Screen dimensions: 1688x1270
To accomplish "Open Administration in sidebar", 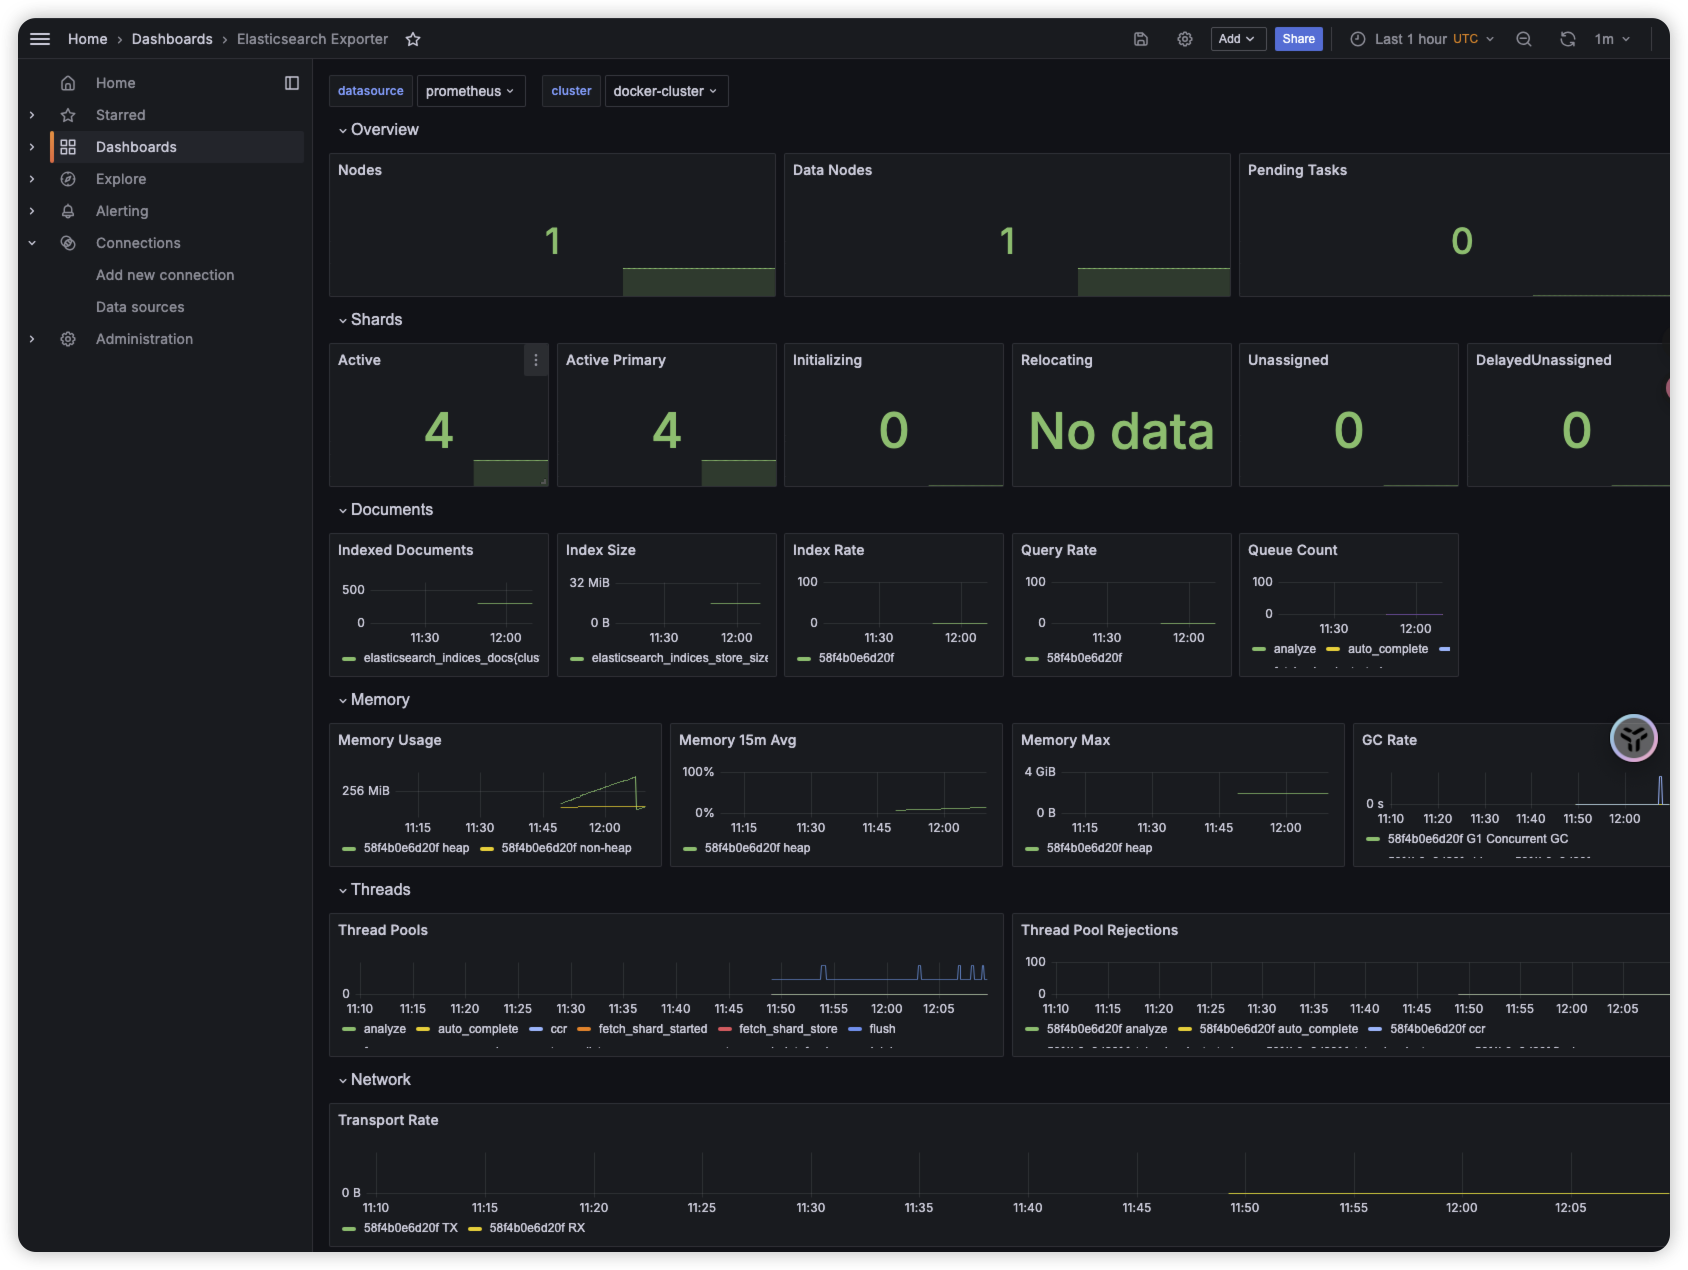I will click(x=144, y=339).
